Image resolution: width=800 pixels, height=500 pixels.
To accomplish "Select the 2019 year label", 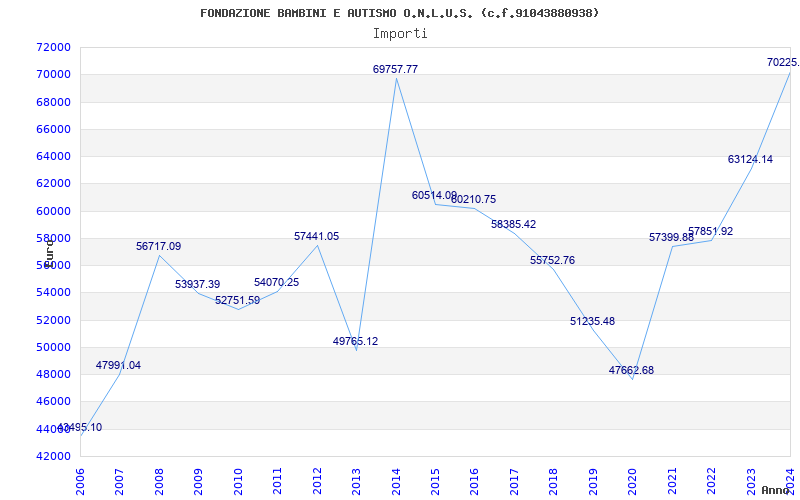I will pyautogui.click(x=593, y=481).
